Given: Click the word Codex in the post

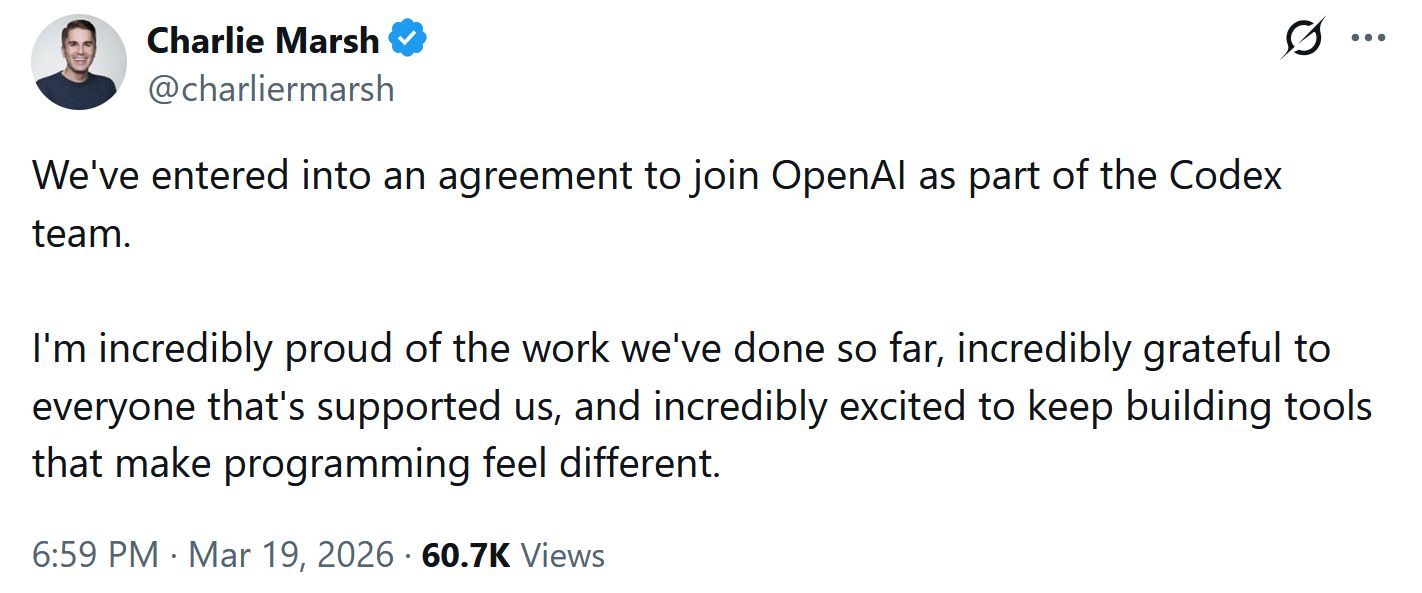Looking at the screenshot, I should (1227, 177).
